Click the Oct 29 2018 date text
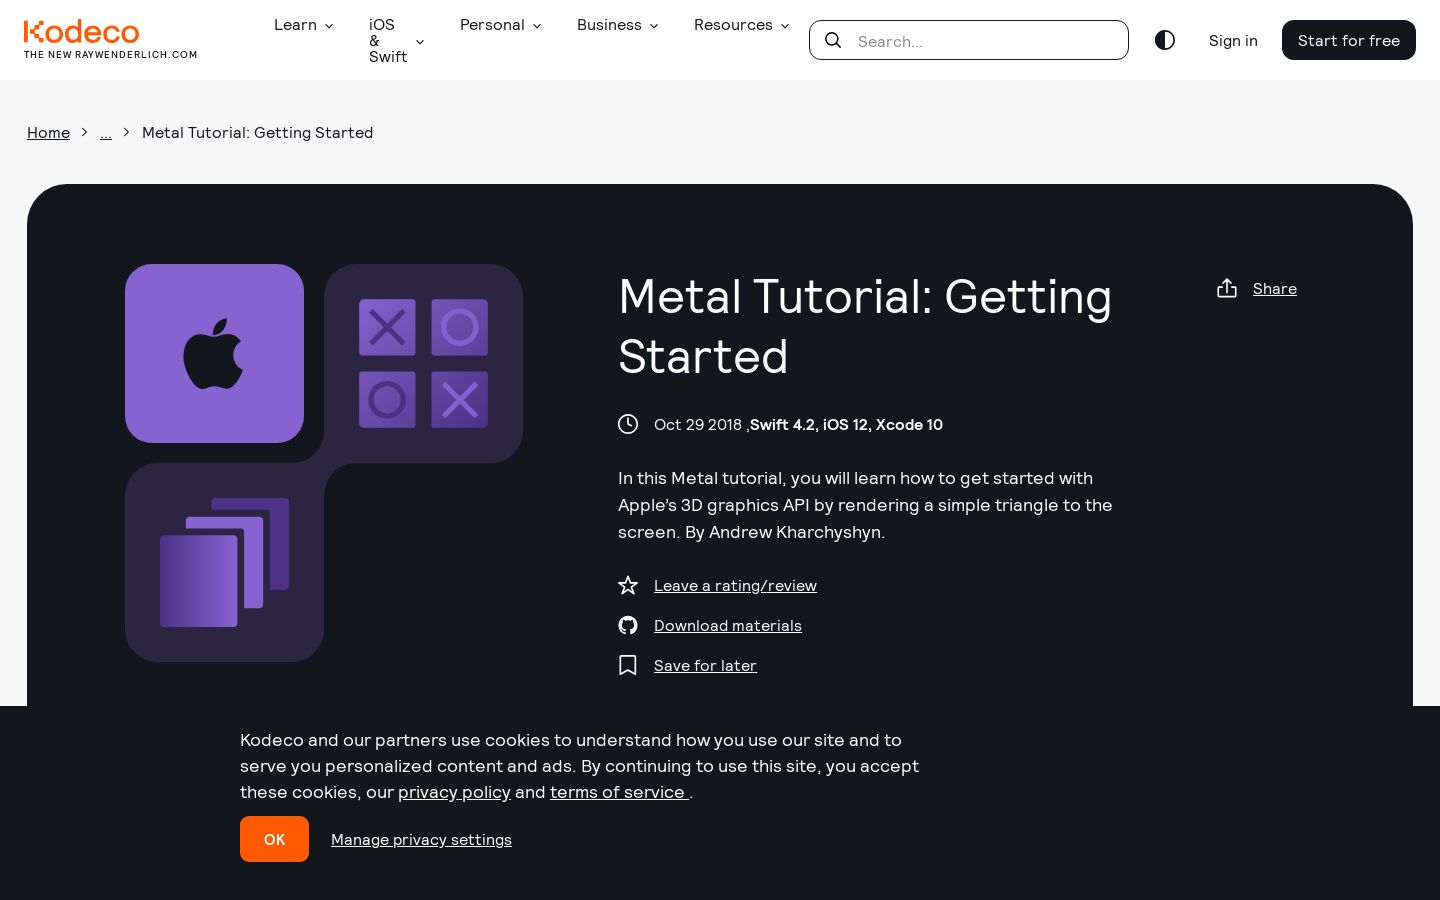1440x900 pixels. pyautogui.click(x=698, y=424)
